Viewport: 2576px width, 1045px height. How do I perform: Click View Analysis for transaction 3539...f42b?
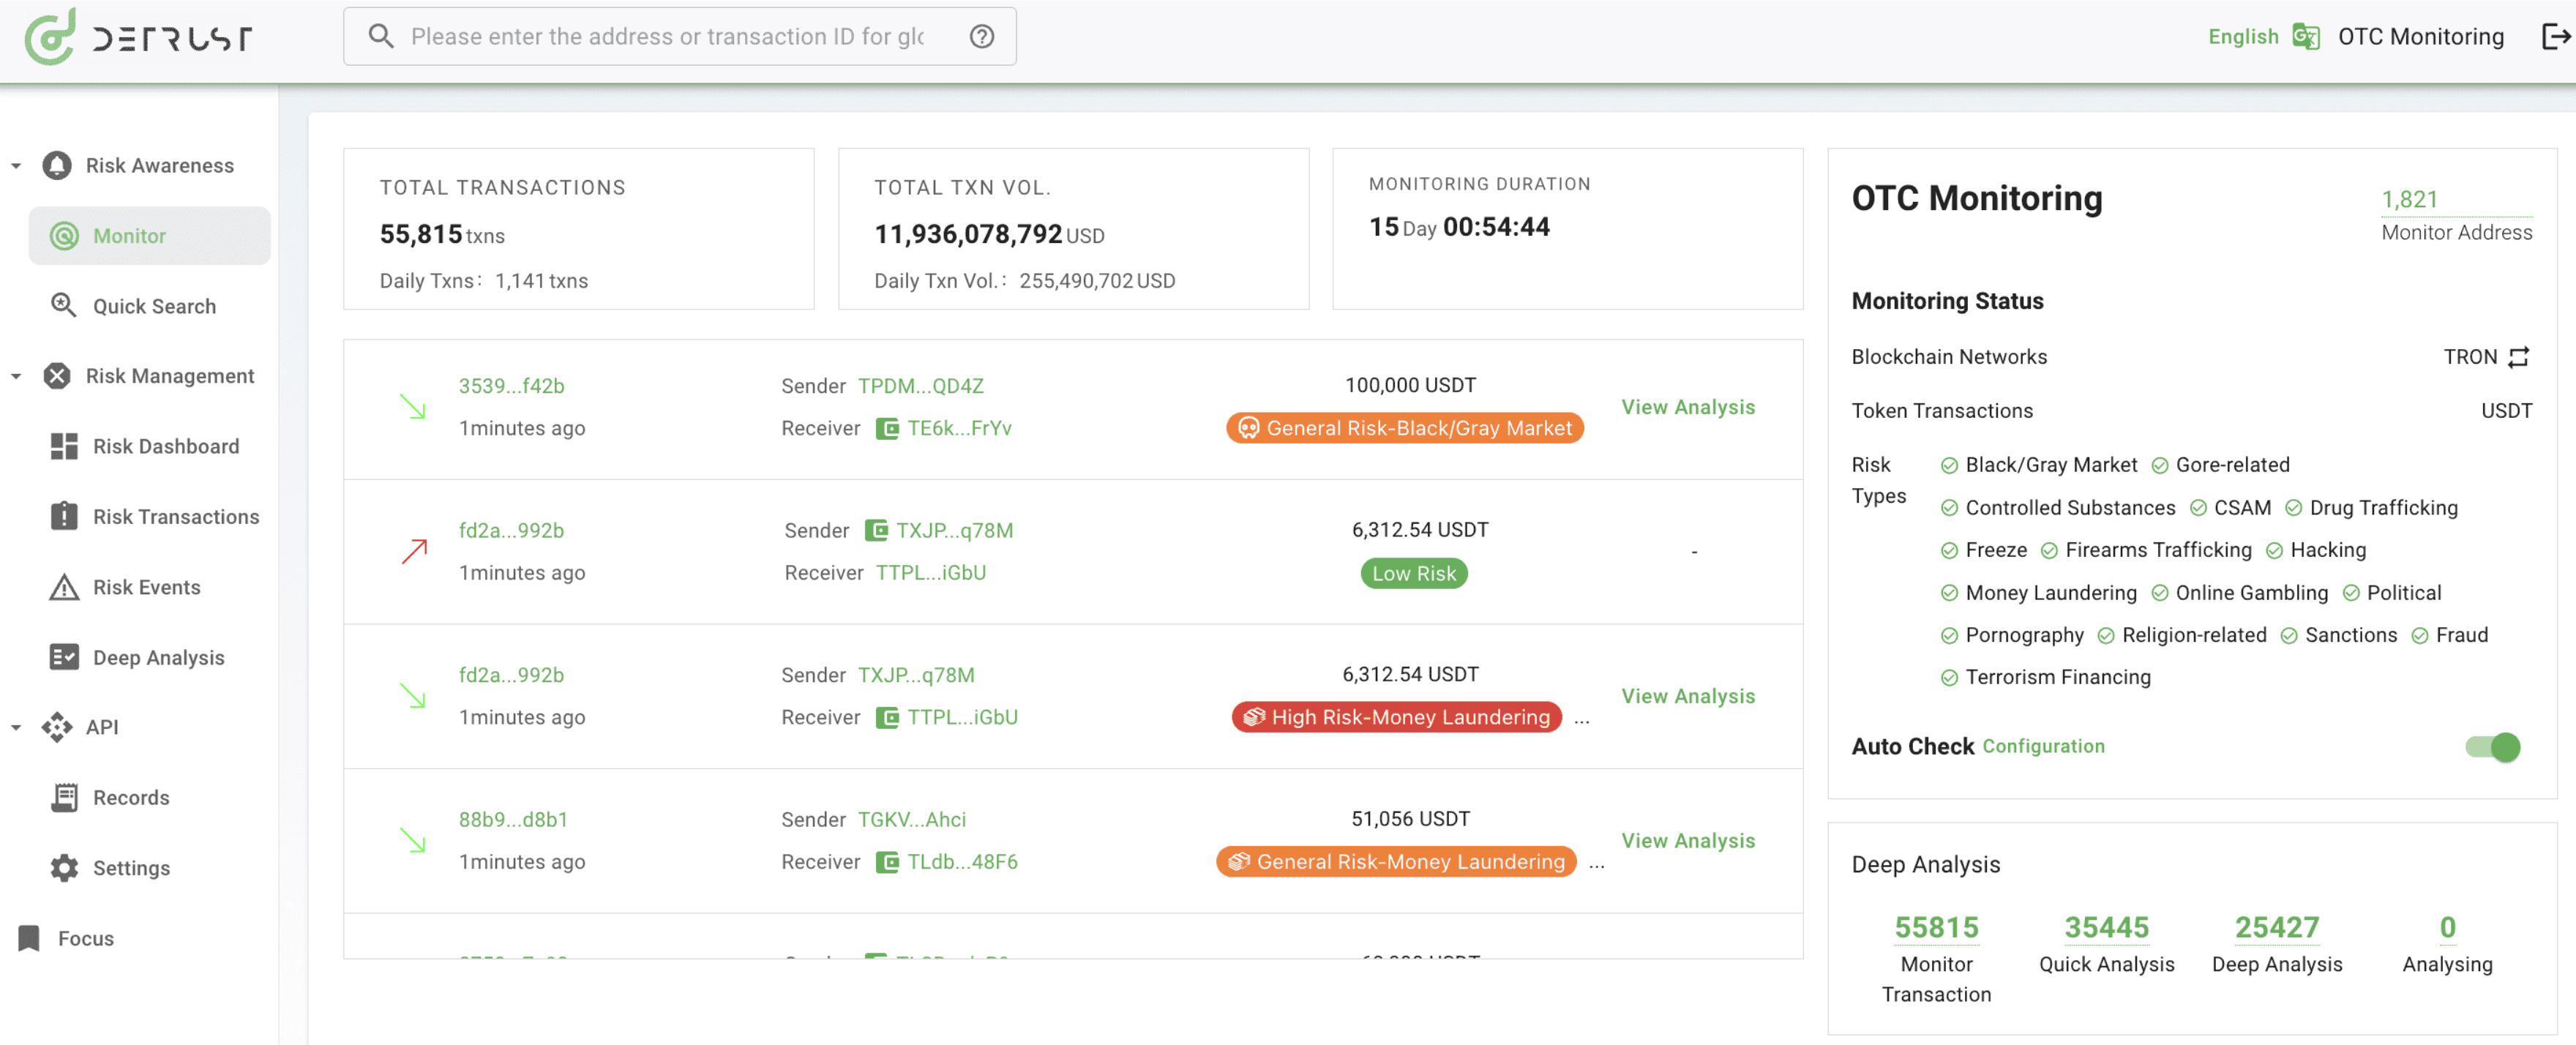click(1688, 408)
